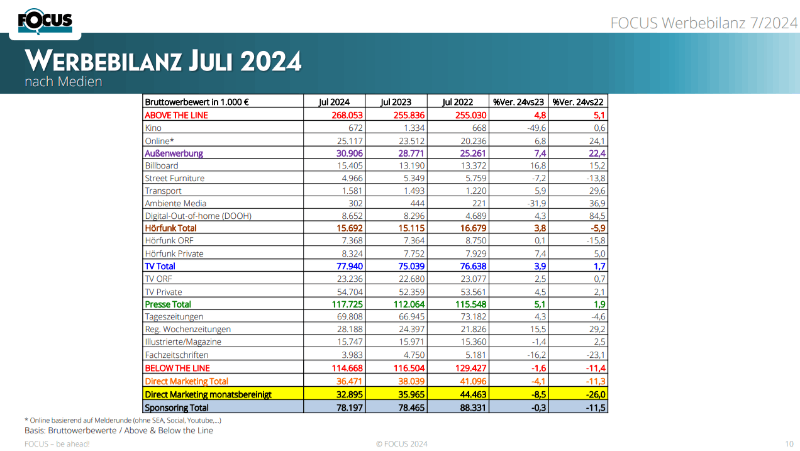Screen dimensions: 800x451
Task: Click the page number 10
Action: [789, 444]
